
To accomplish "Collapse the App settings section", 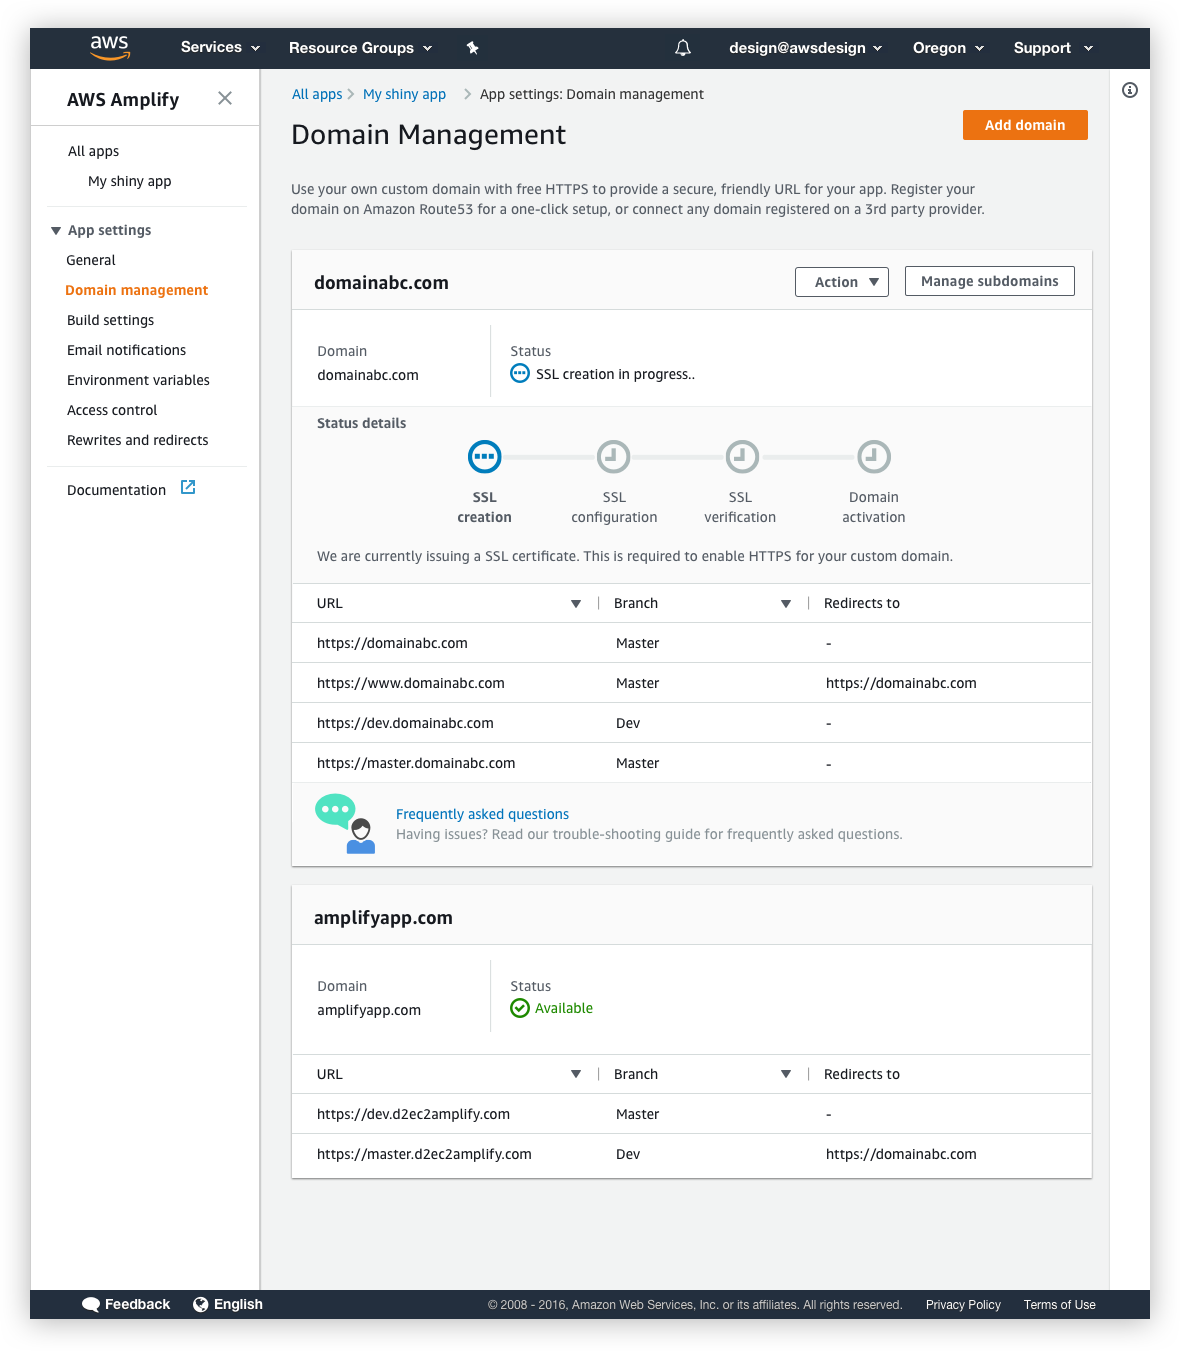I will click(56, 231).
